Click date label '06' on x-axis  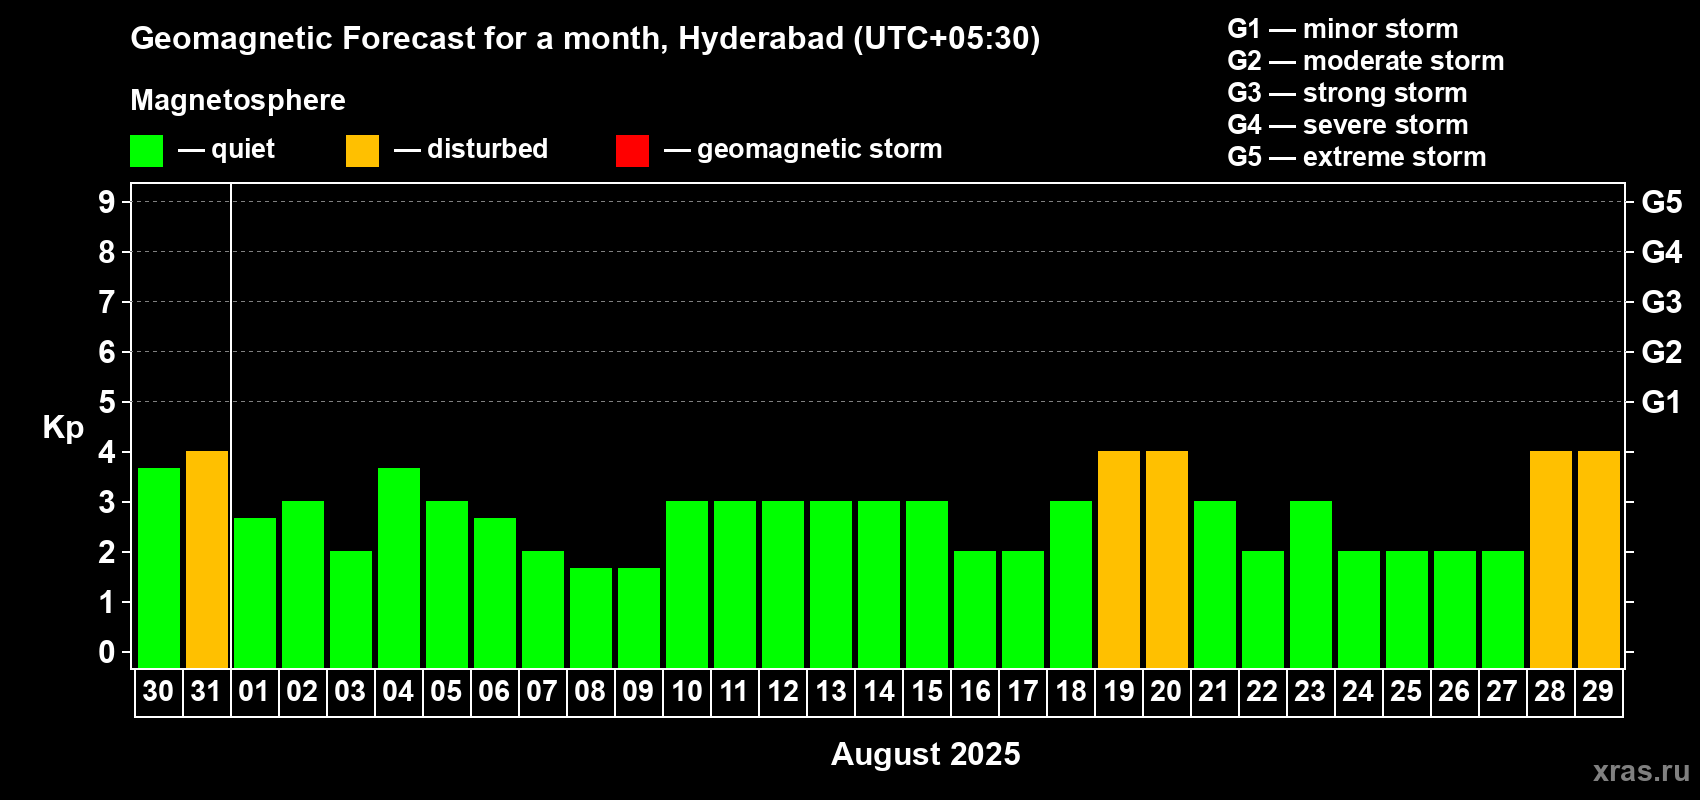494,692
